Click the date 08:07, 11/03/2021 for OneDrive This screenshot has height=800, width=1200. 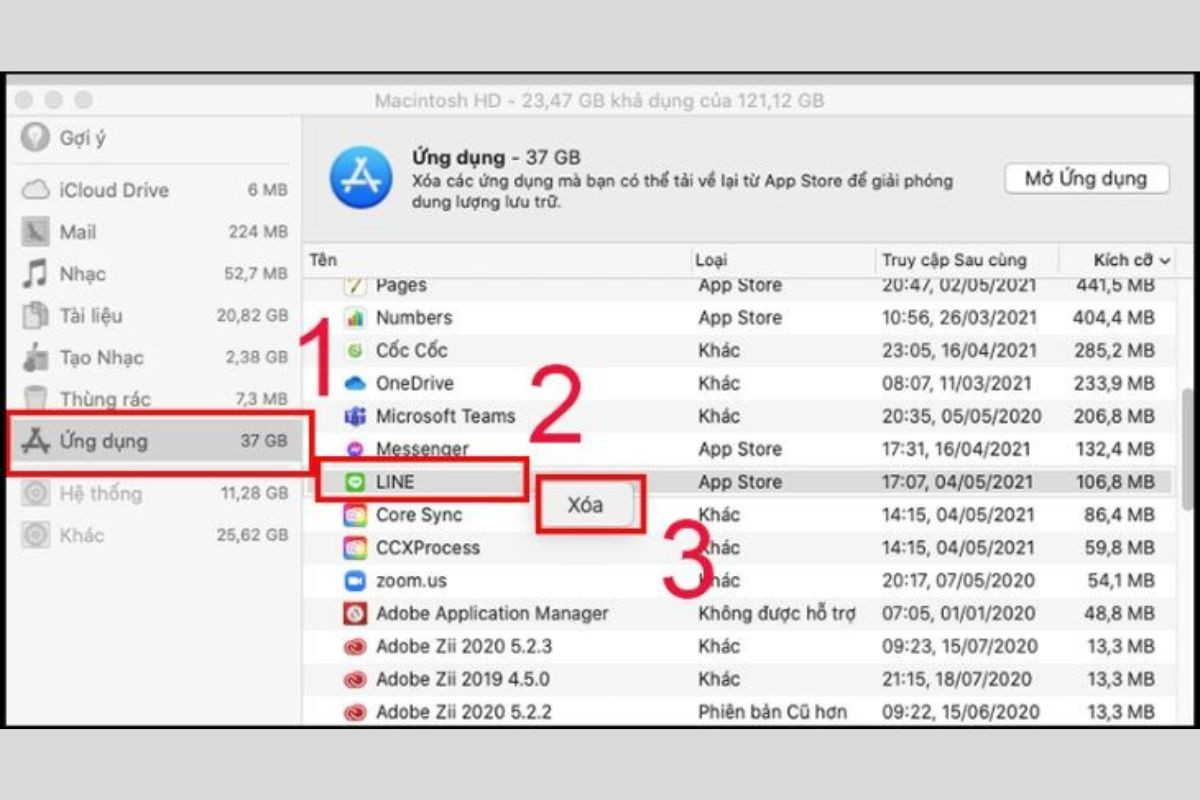959,383
